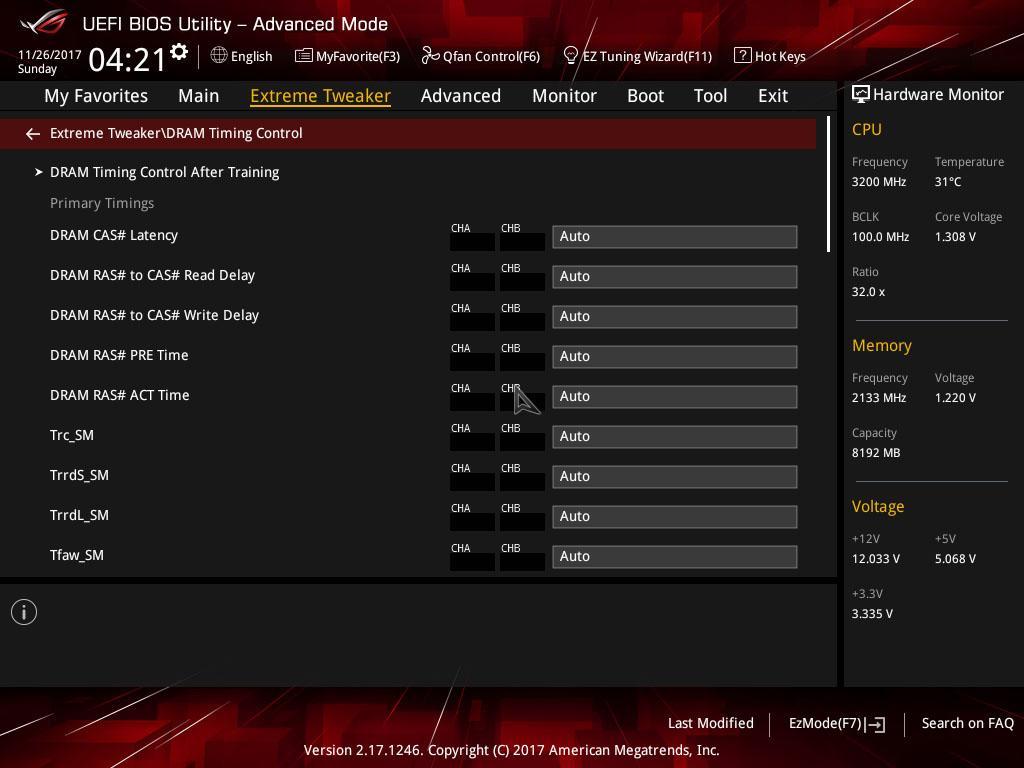Select the TrrdS_SM label
1024x768 pixels.
pos(79,475)
